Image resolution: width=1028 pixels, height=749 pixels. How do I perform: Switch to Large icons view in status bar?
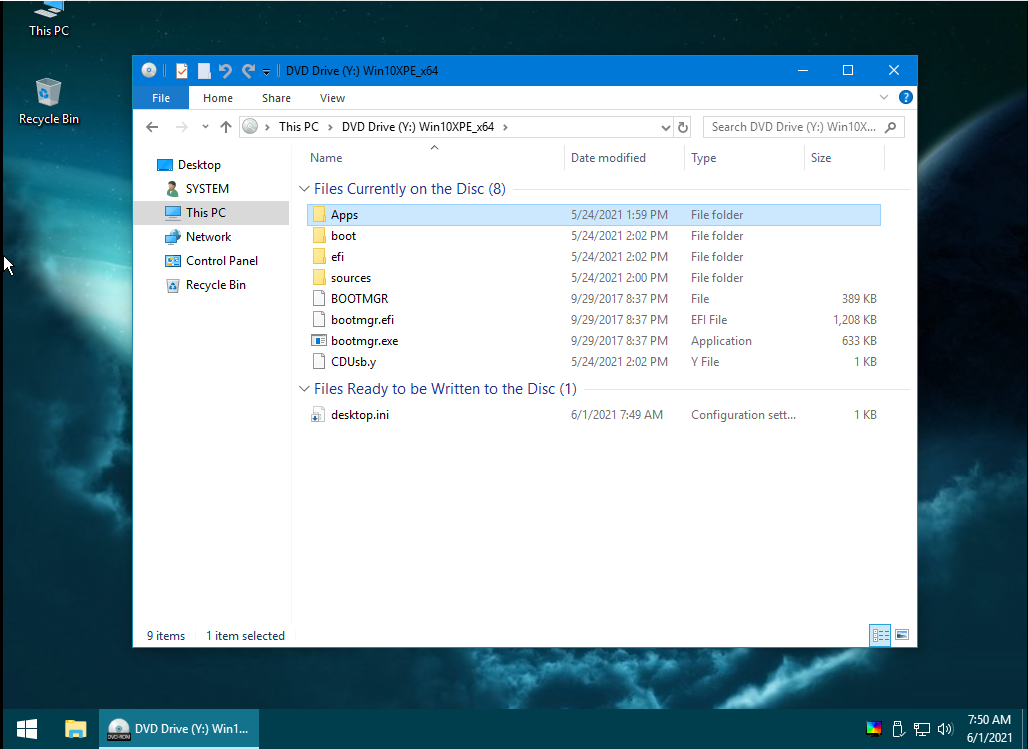click(902, 635)
